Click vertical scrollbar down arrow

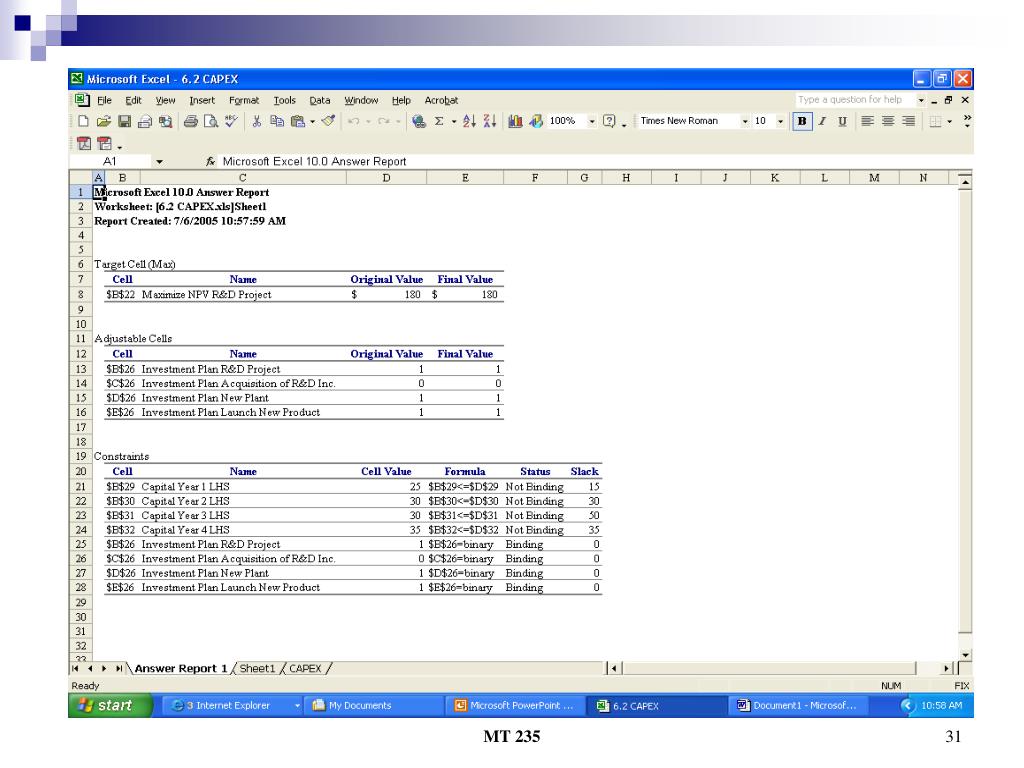(965, 654)
